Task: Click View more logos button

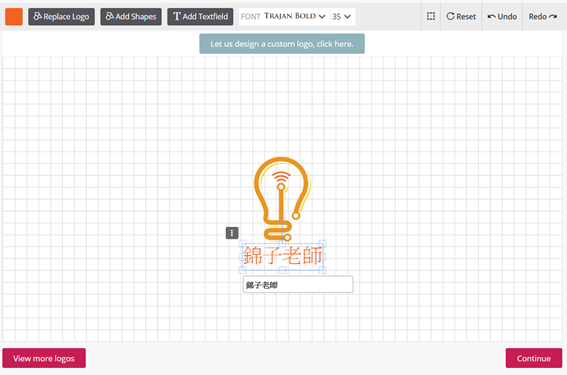Action: (44, 358)
